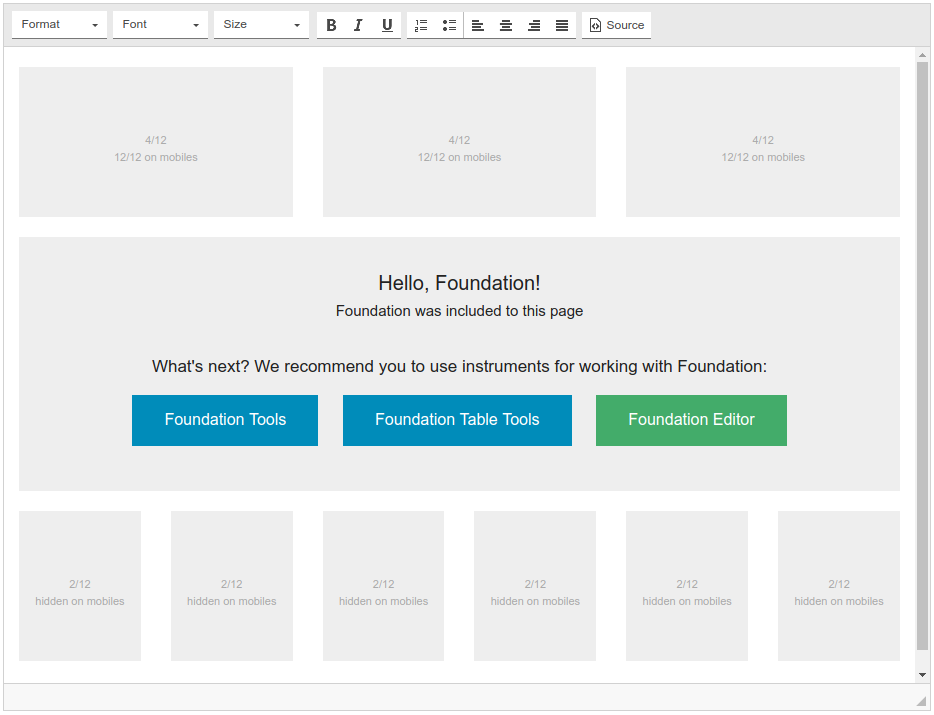Screen dimensions: 934x715
Task: Click the editor resize handle
Action: point(921,701)
